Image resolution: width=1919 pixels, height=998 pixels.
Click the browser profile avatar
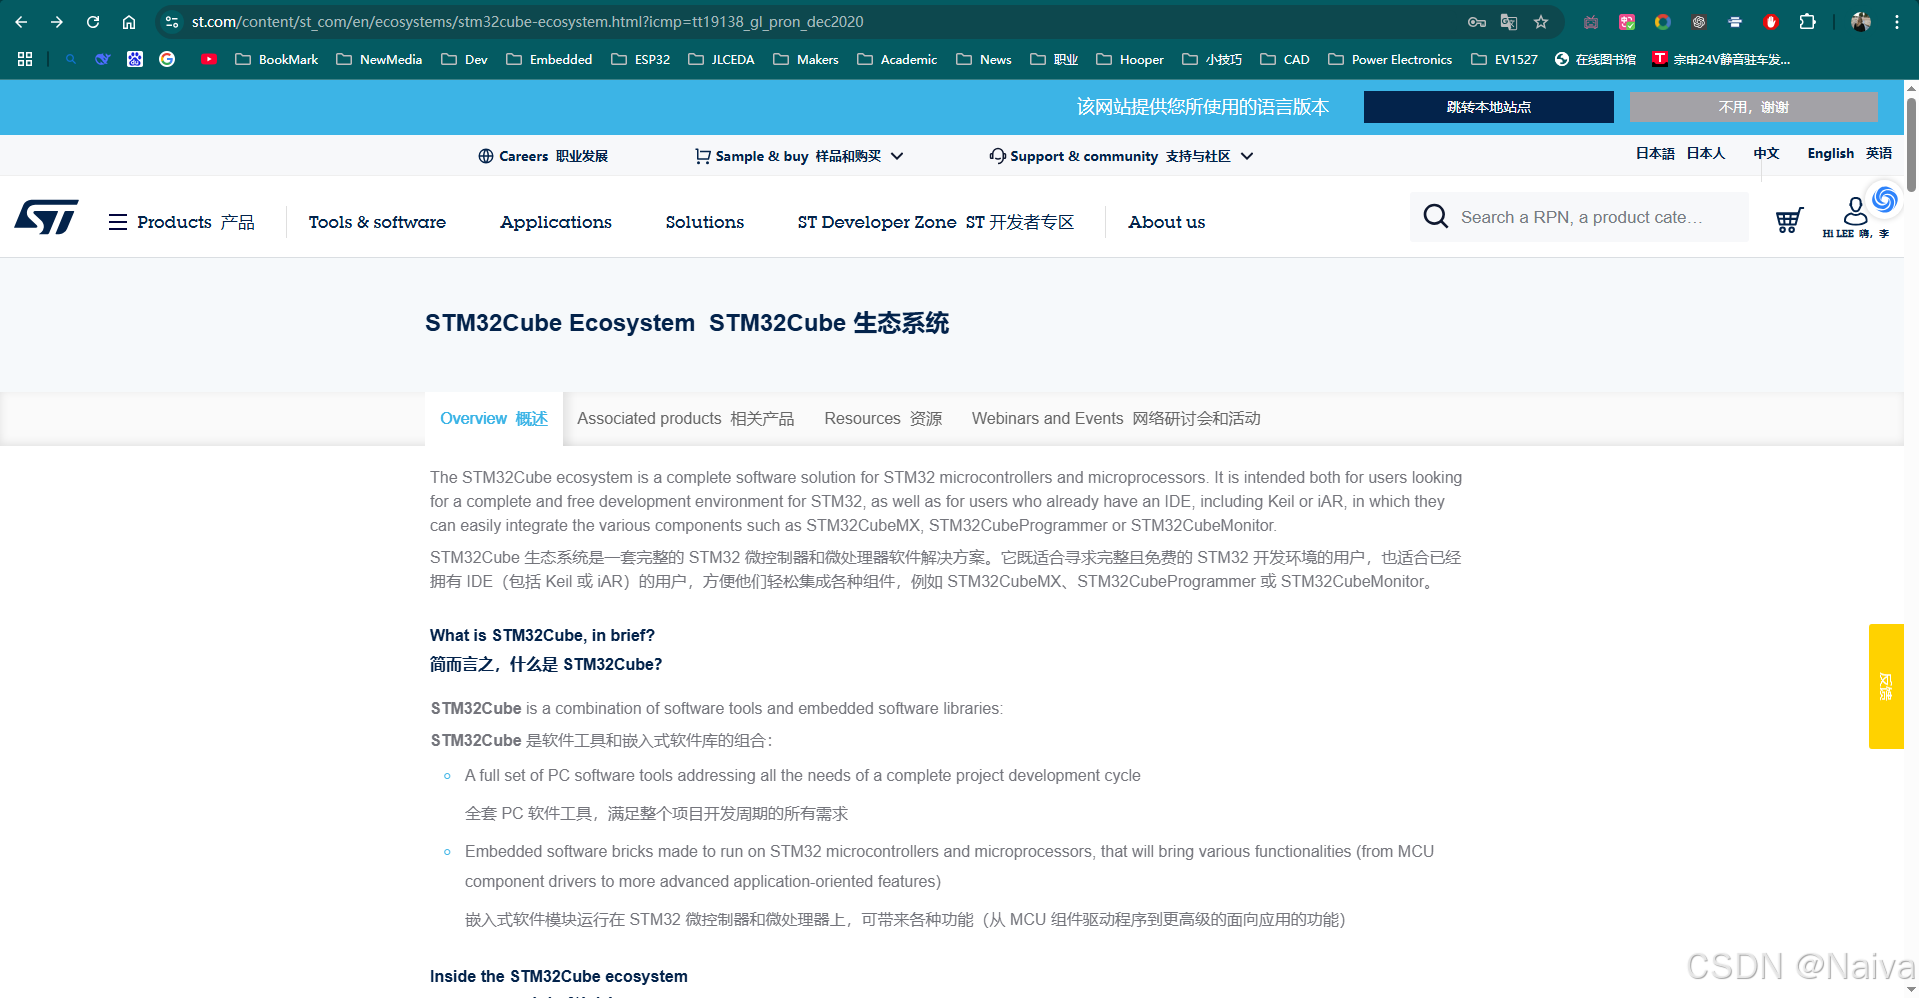point(1861,22)
